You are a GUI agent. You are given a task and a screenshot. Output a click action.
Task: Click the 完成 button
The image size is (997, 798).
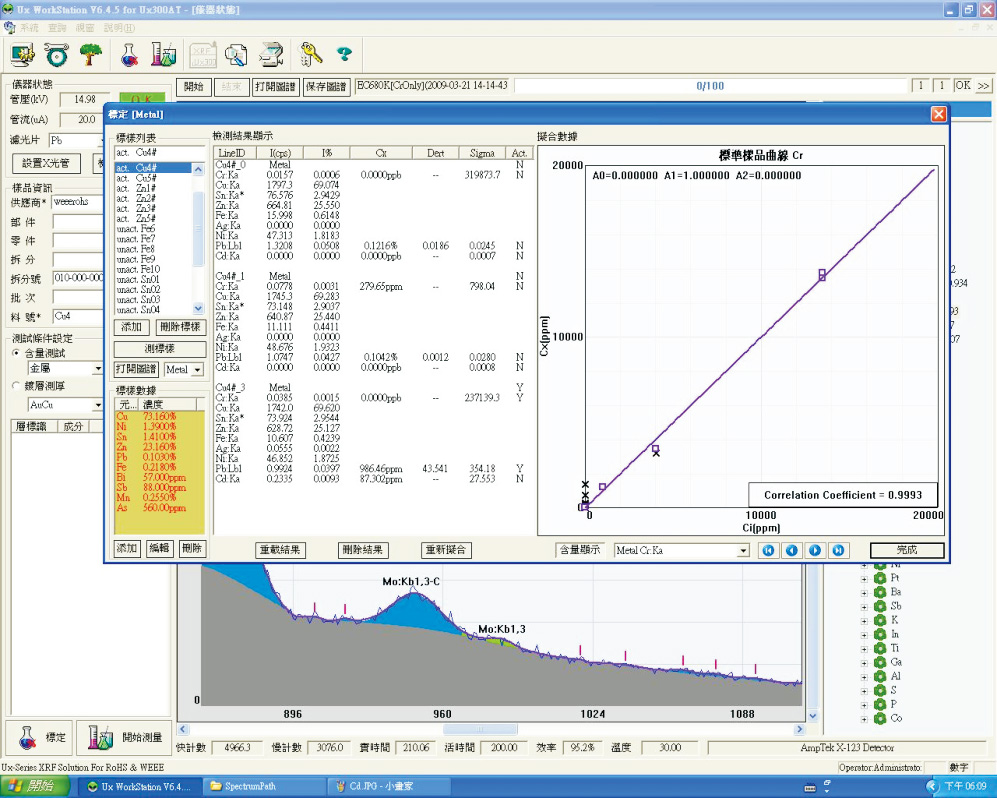pos(906,550)
